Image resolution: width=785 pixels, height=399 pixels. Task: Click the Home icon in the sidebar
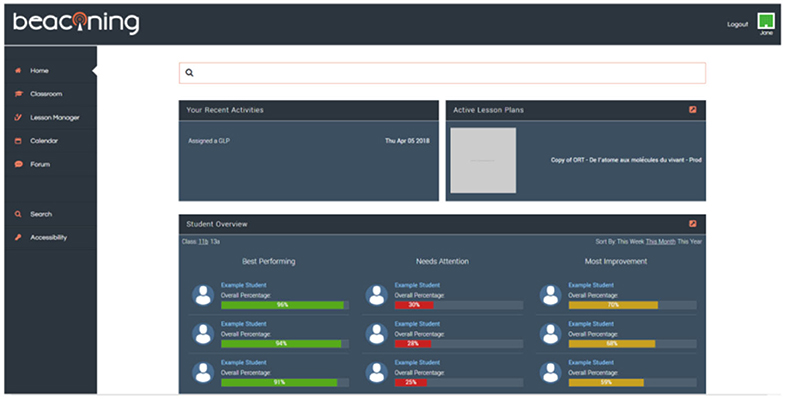click(x=18, y=71)
